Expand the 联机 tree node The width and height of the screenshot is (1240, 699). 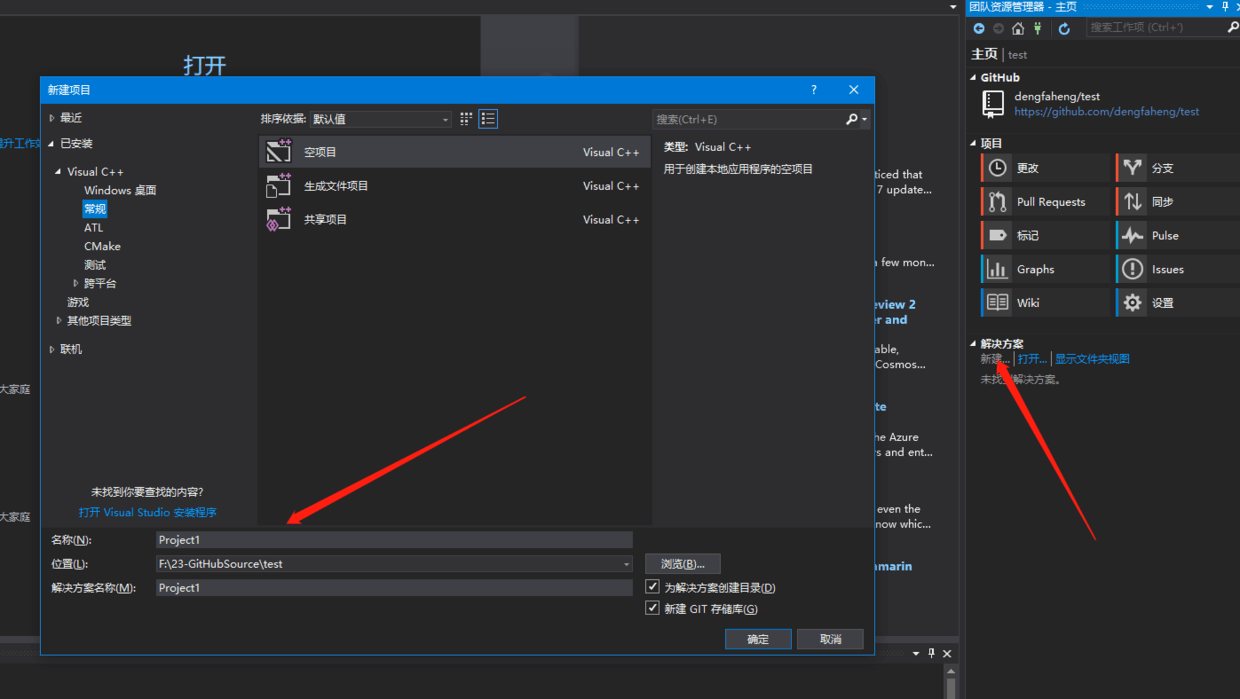coord(52,349)
